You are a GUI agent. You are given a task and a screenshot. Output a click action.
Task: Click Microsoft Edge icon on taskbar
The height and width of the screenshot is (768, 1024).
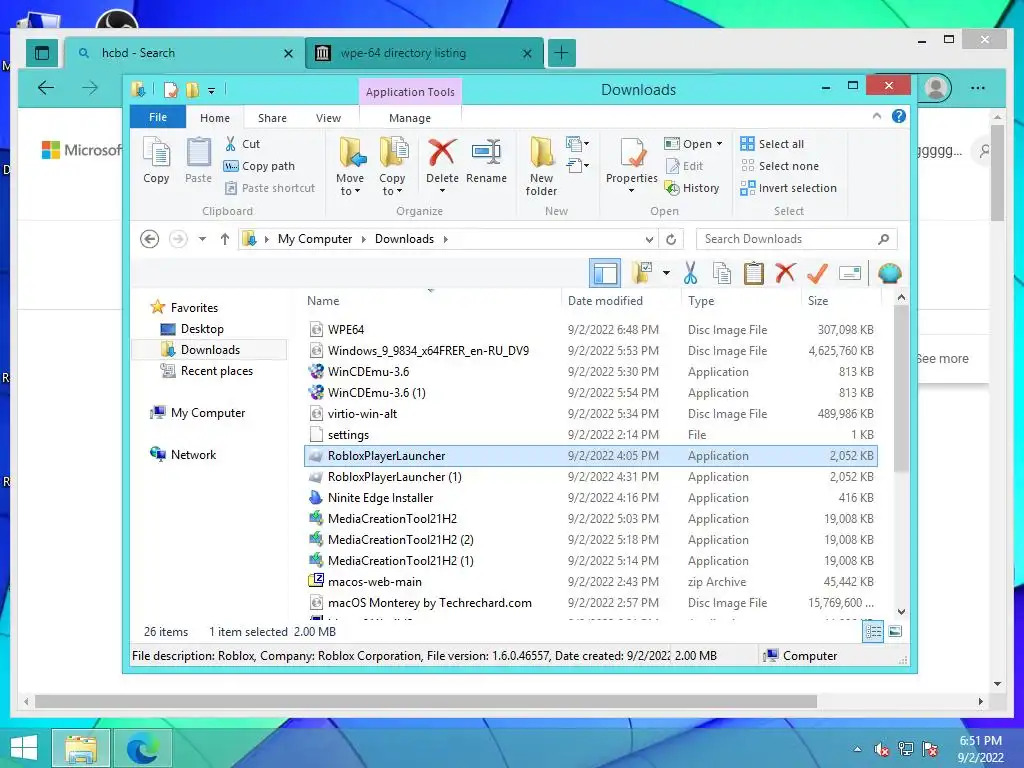pos(142,748)
